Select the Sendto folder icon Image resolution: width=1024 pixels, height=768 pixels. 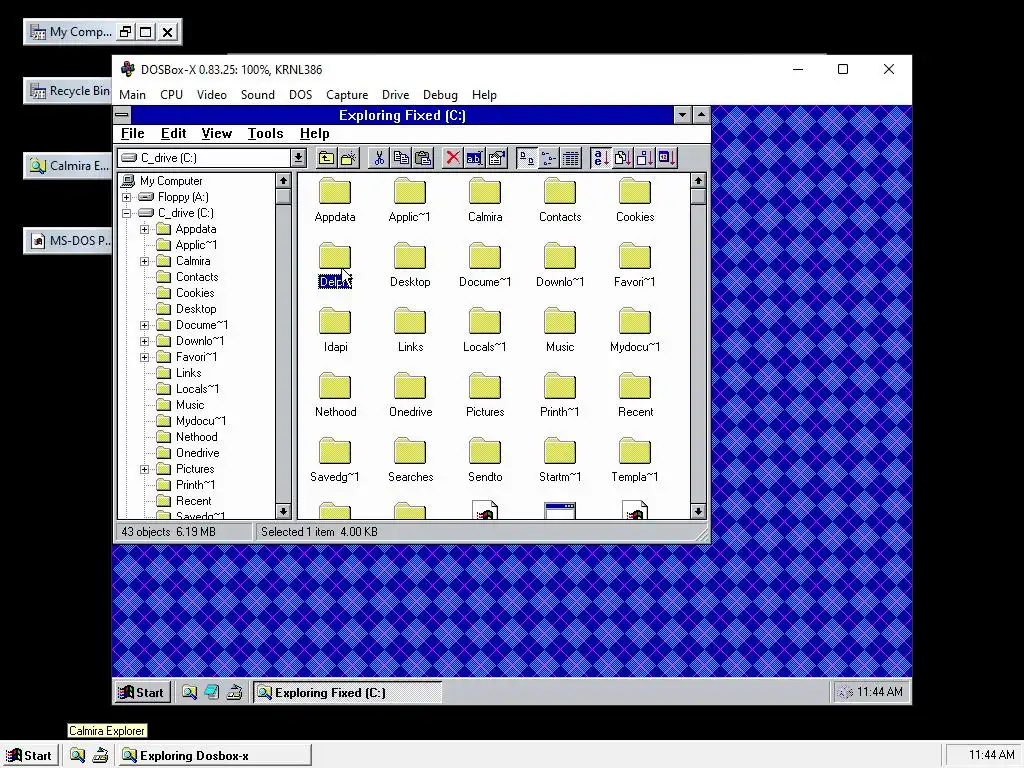click(x=485, y=451)
